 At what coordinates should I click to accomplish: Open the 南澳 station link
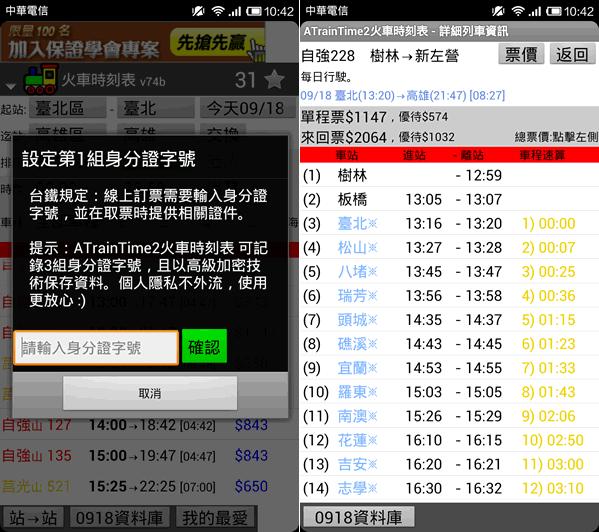point(357,416)
